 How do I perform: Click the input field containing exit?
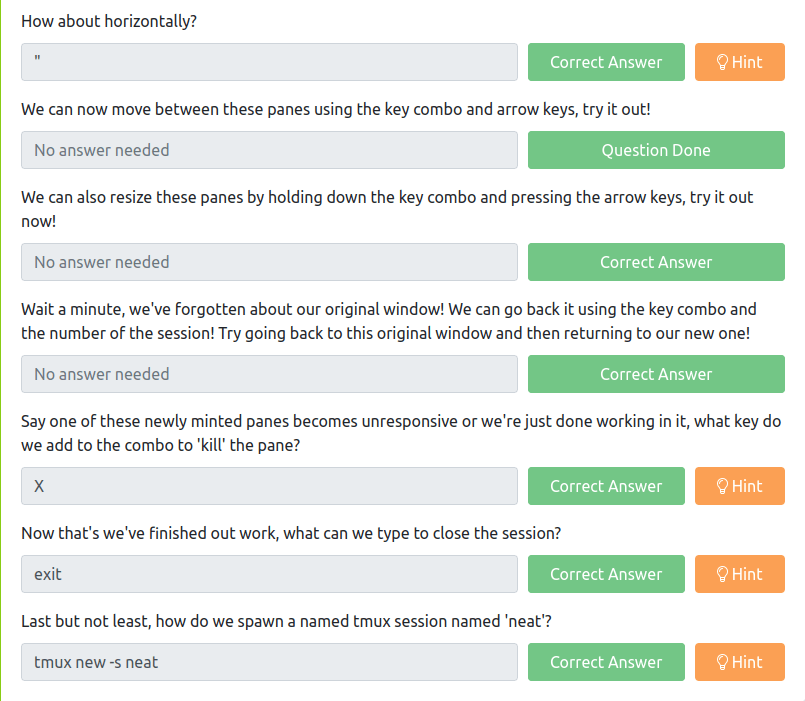pos(269,574)
